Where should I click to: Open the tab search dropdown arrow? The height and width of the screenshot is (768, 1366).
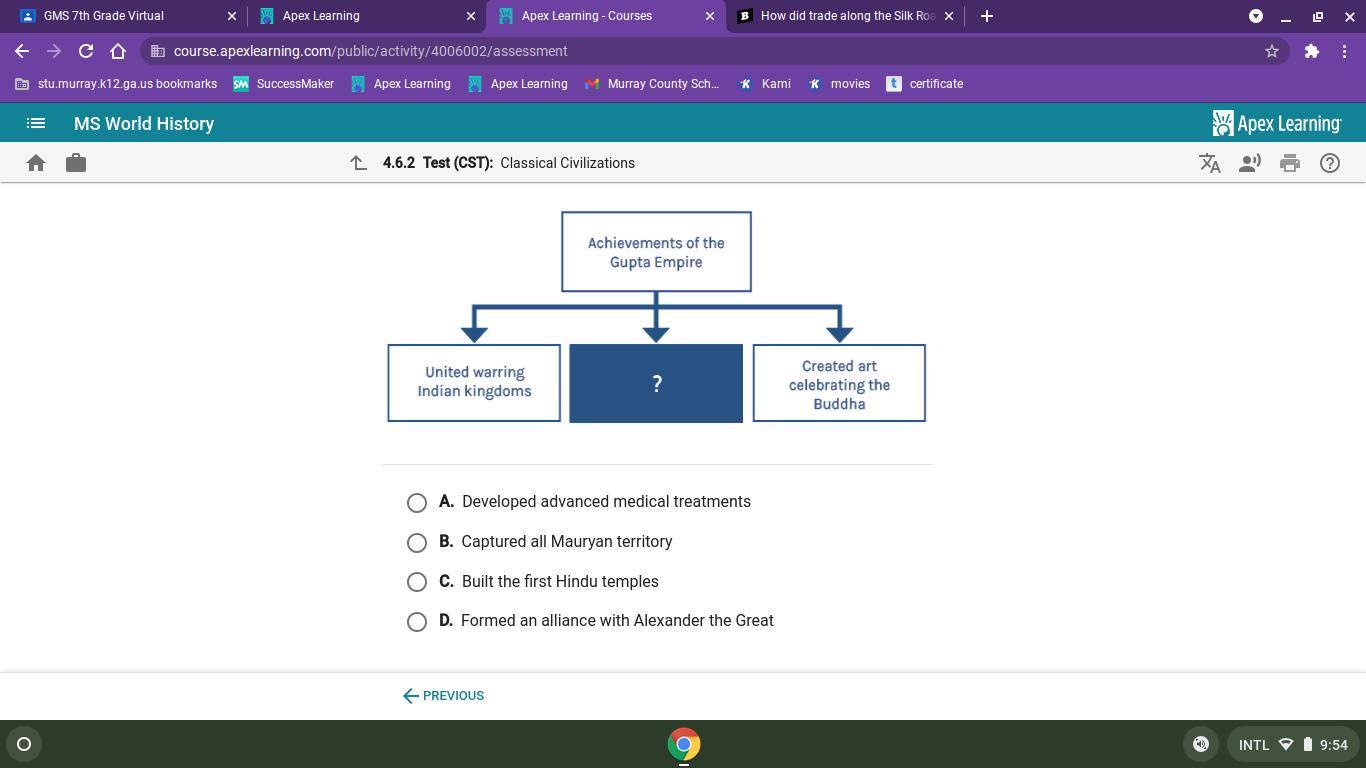pos(1256,16)
